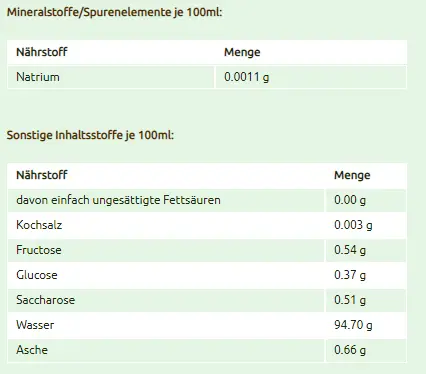Select the Glucose row label
Image resolution: width=426 pixels, height=374 pixels.
coord(37,275)
